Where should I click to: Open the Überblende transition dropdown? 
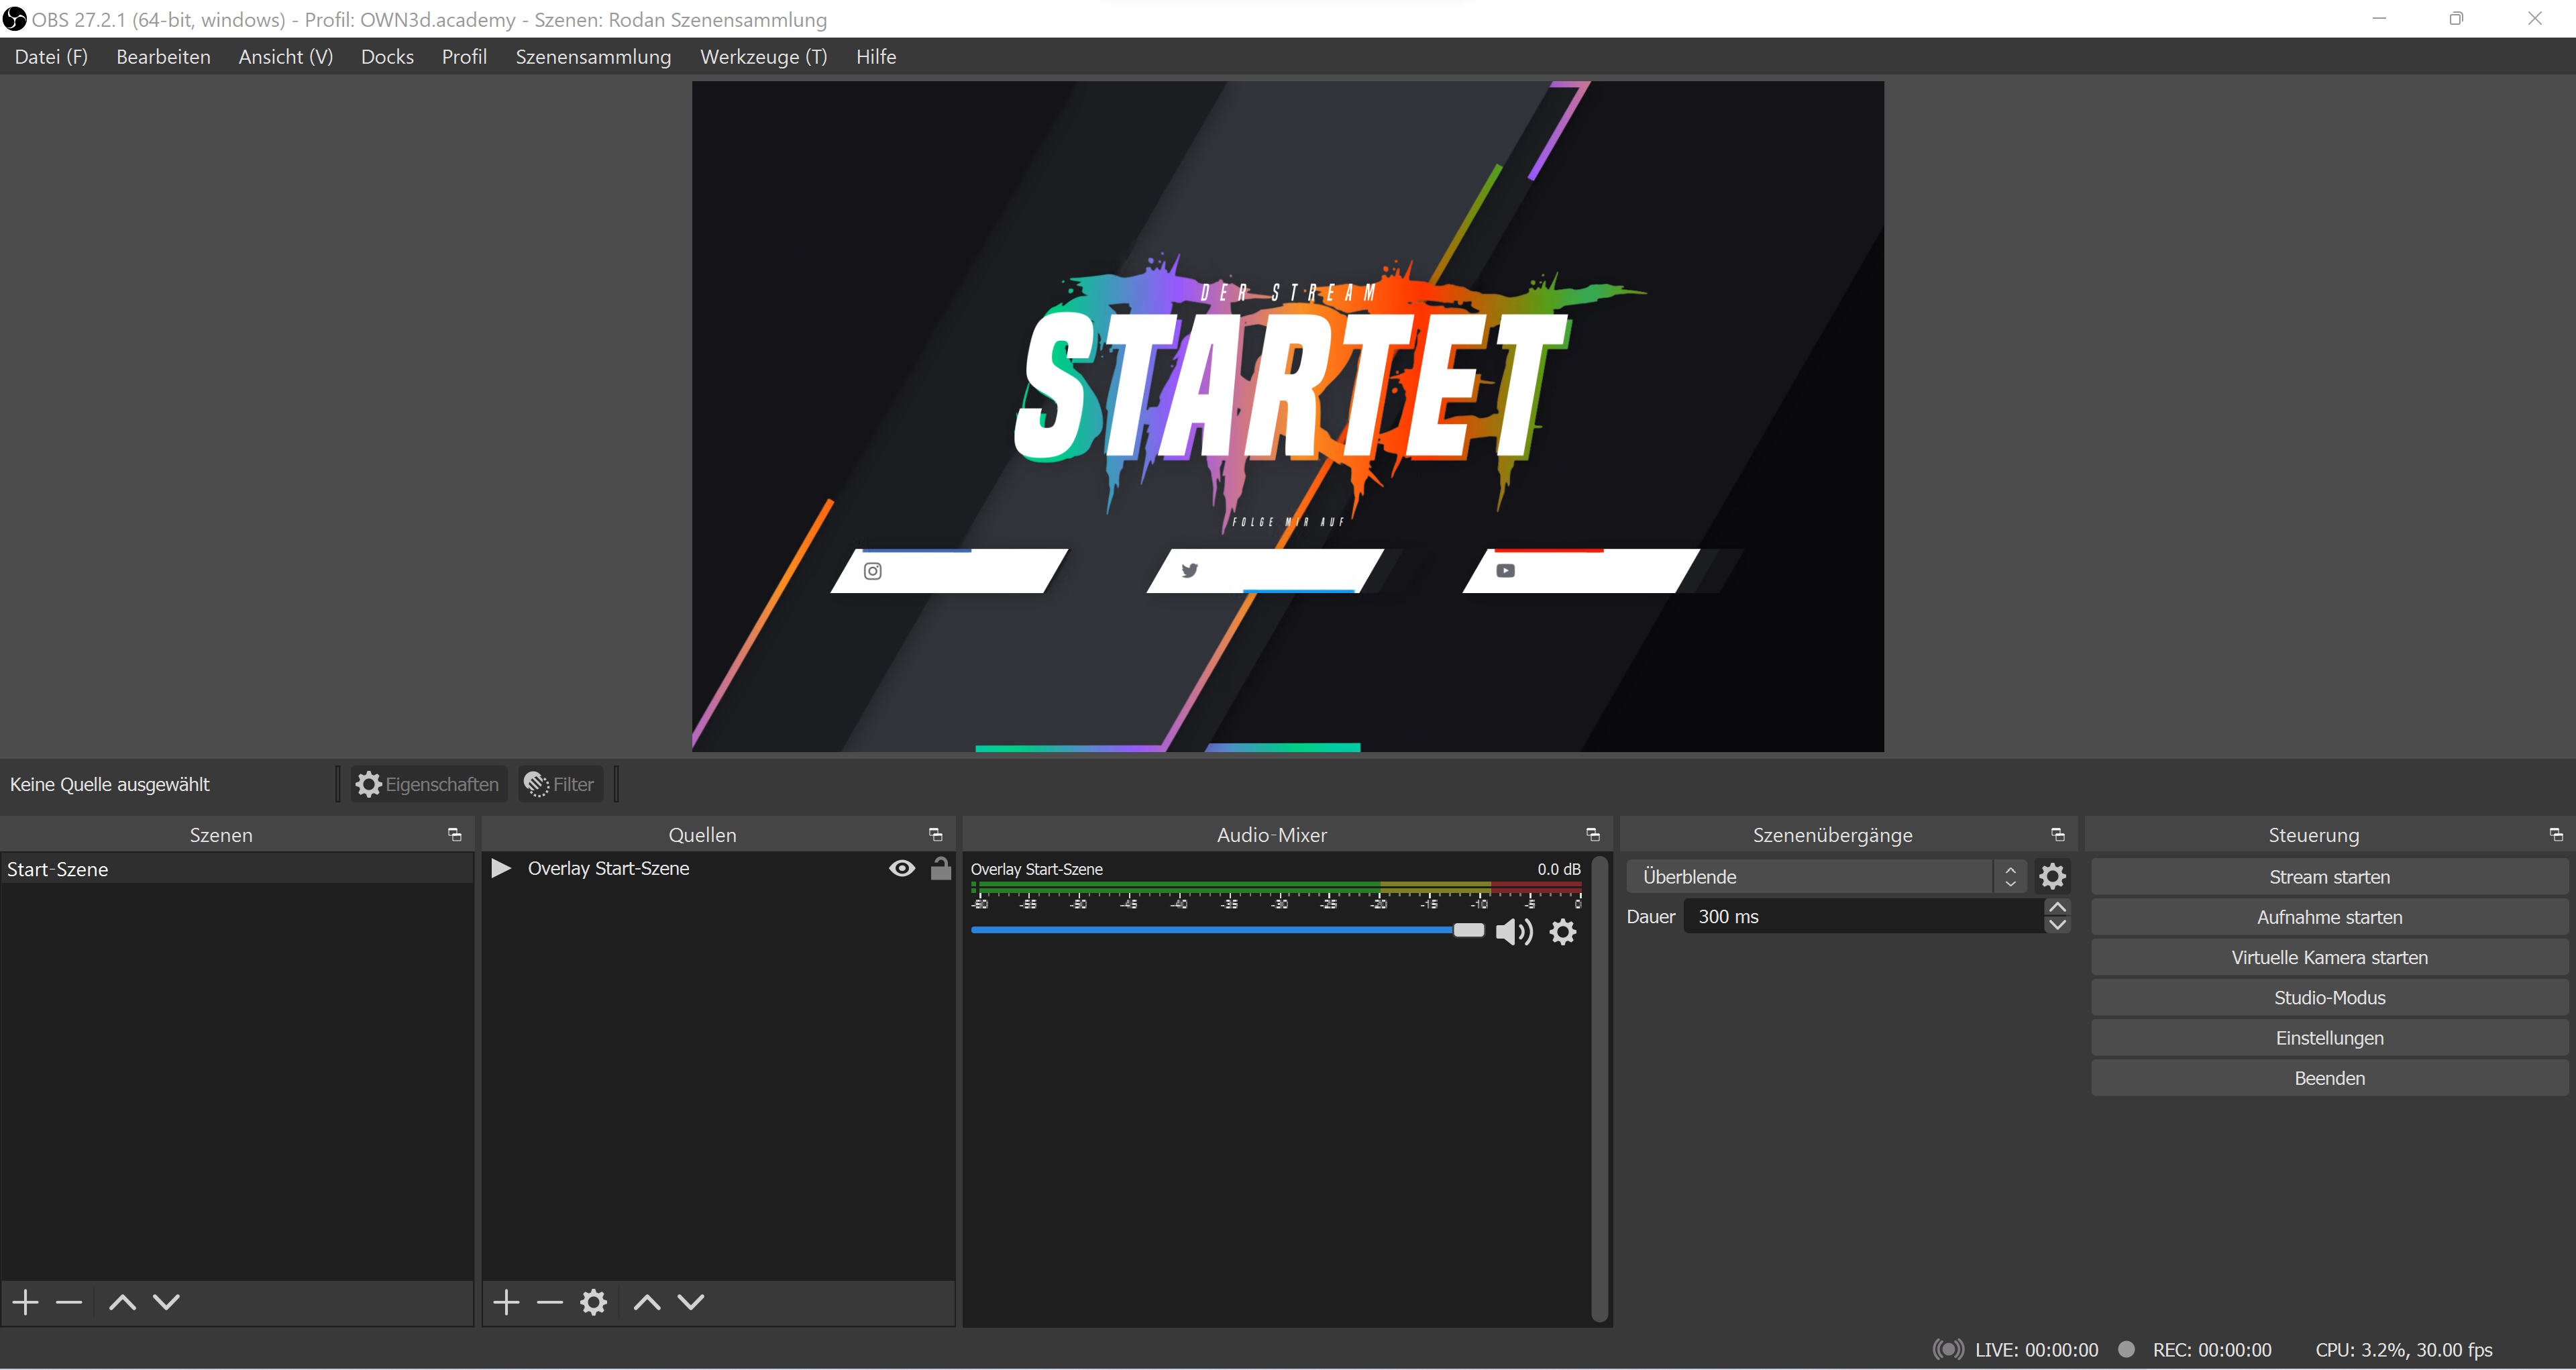click(2010, 875)
